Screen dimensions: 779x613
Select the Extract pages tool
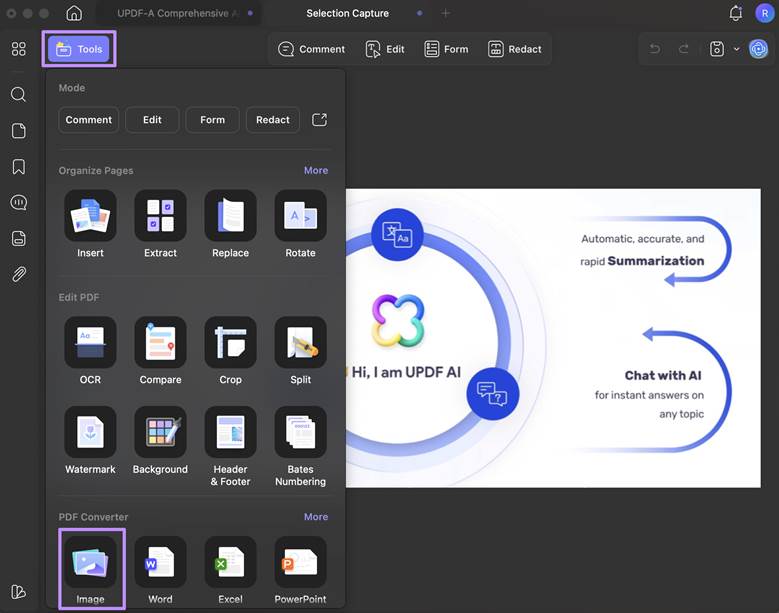click(x=160, y=224)
